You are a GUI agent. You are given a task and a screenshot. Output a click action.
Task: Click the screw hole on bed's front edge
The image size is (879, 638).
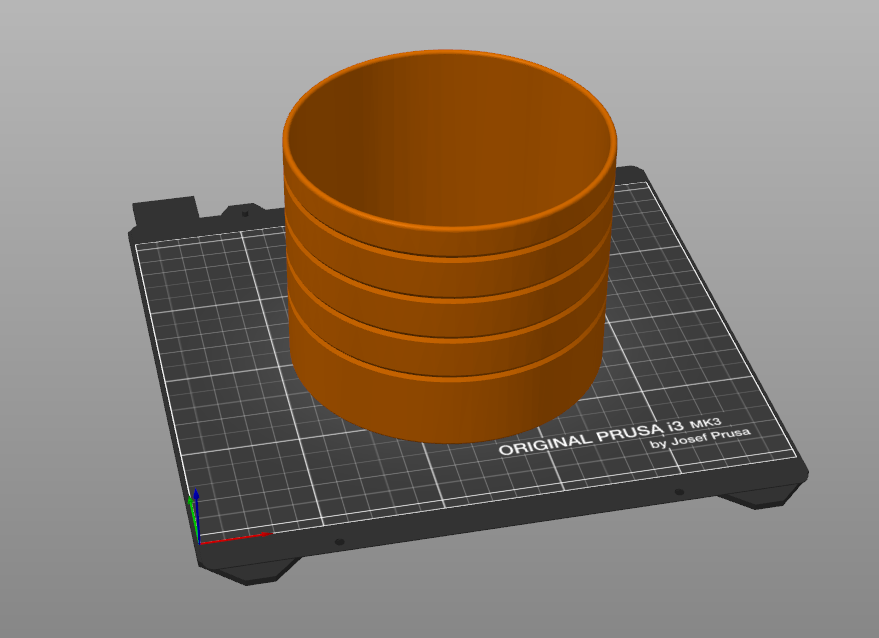click(339, 542)
